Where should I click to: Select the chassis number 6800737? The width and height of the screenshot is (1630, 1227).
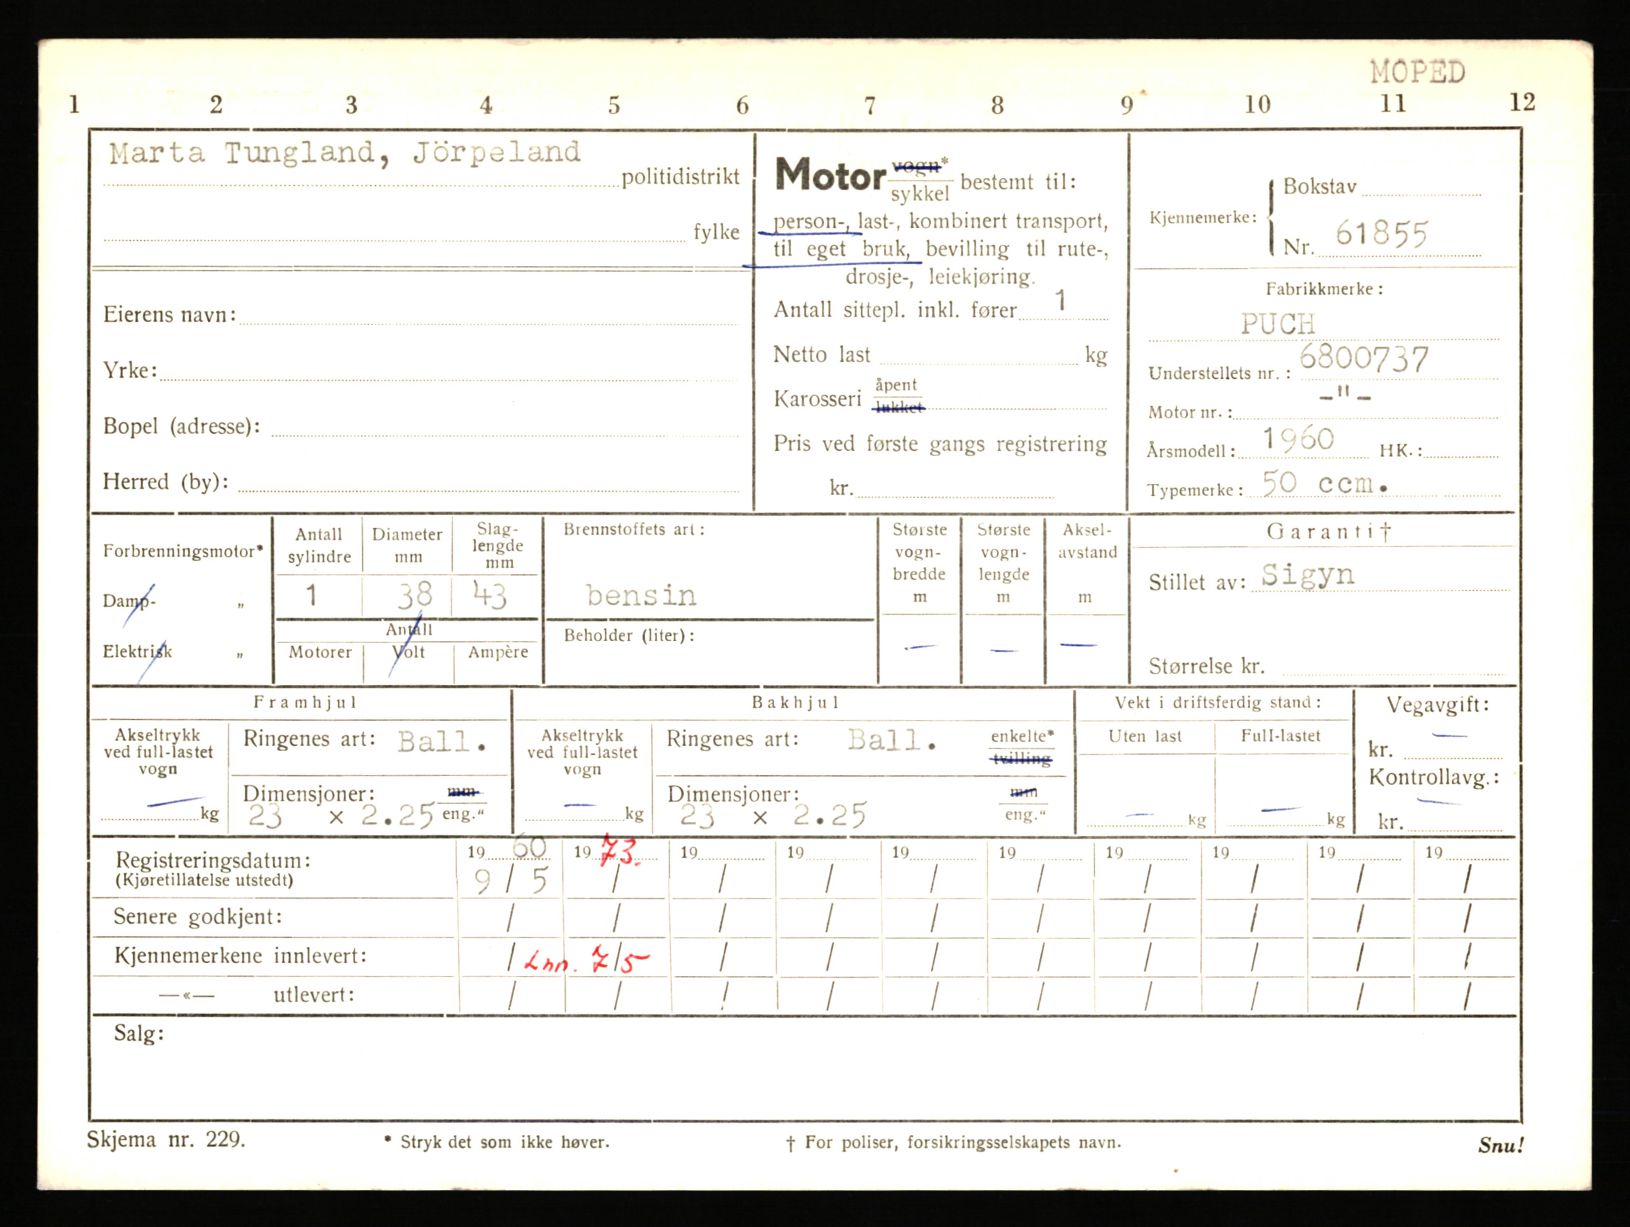[x=1364, y=359]
